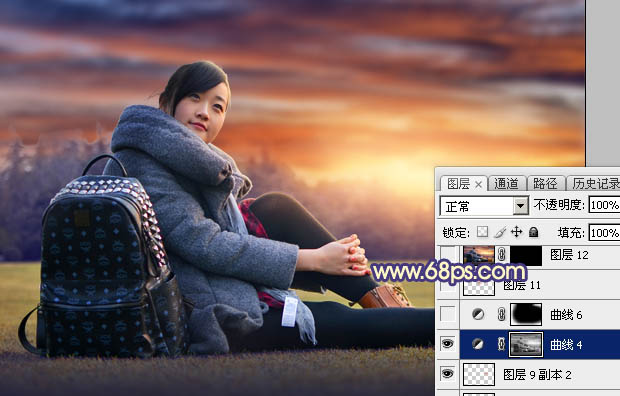Show the 曲线 6 layer visibility box
The width and height of the screenshot is (620, 396).
(448, 315)
